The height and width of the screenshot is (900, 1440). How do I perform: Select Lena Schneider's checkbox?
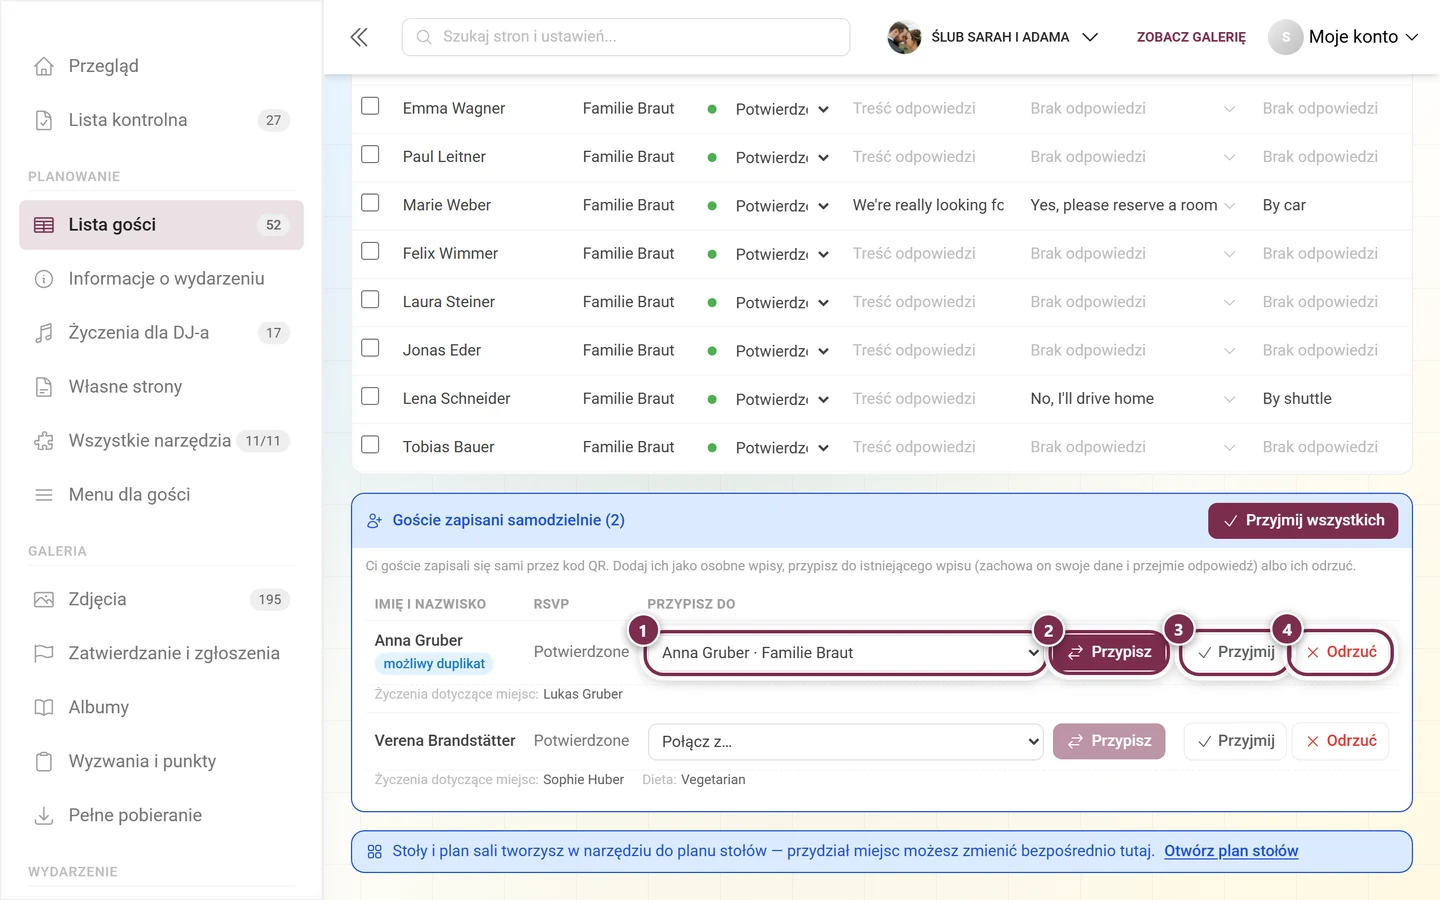[x=370, y=396]
